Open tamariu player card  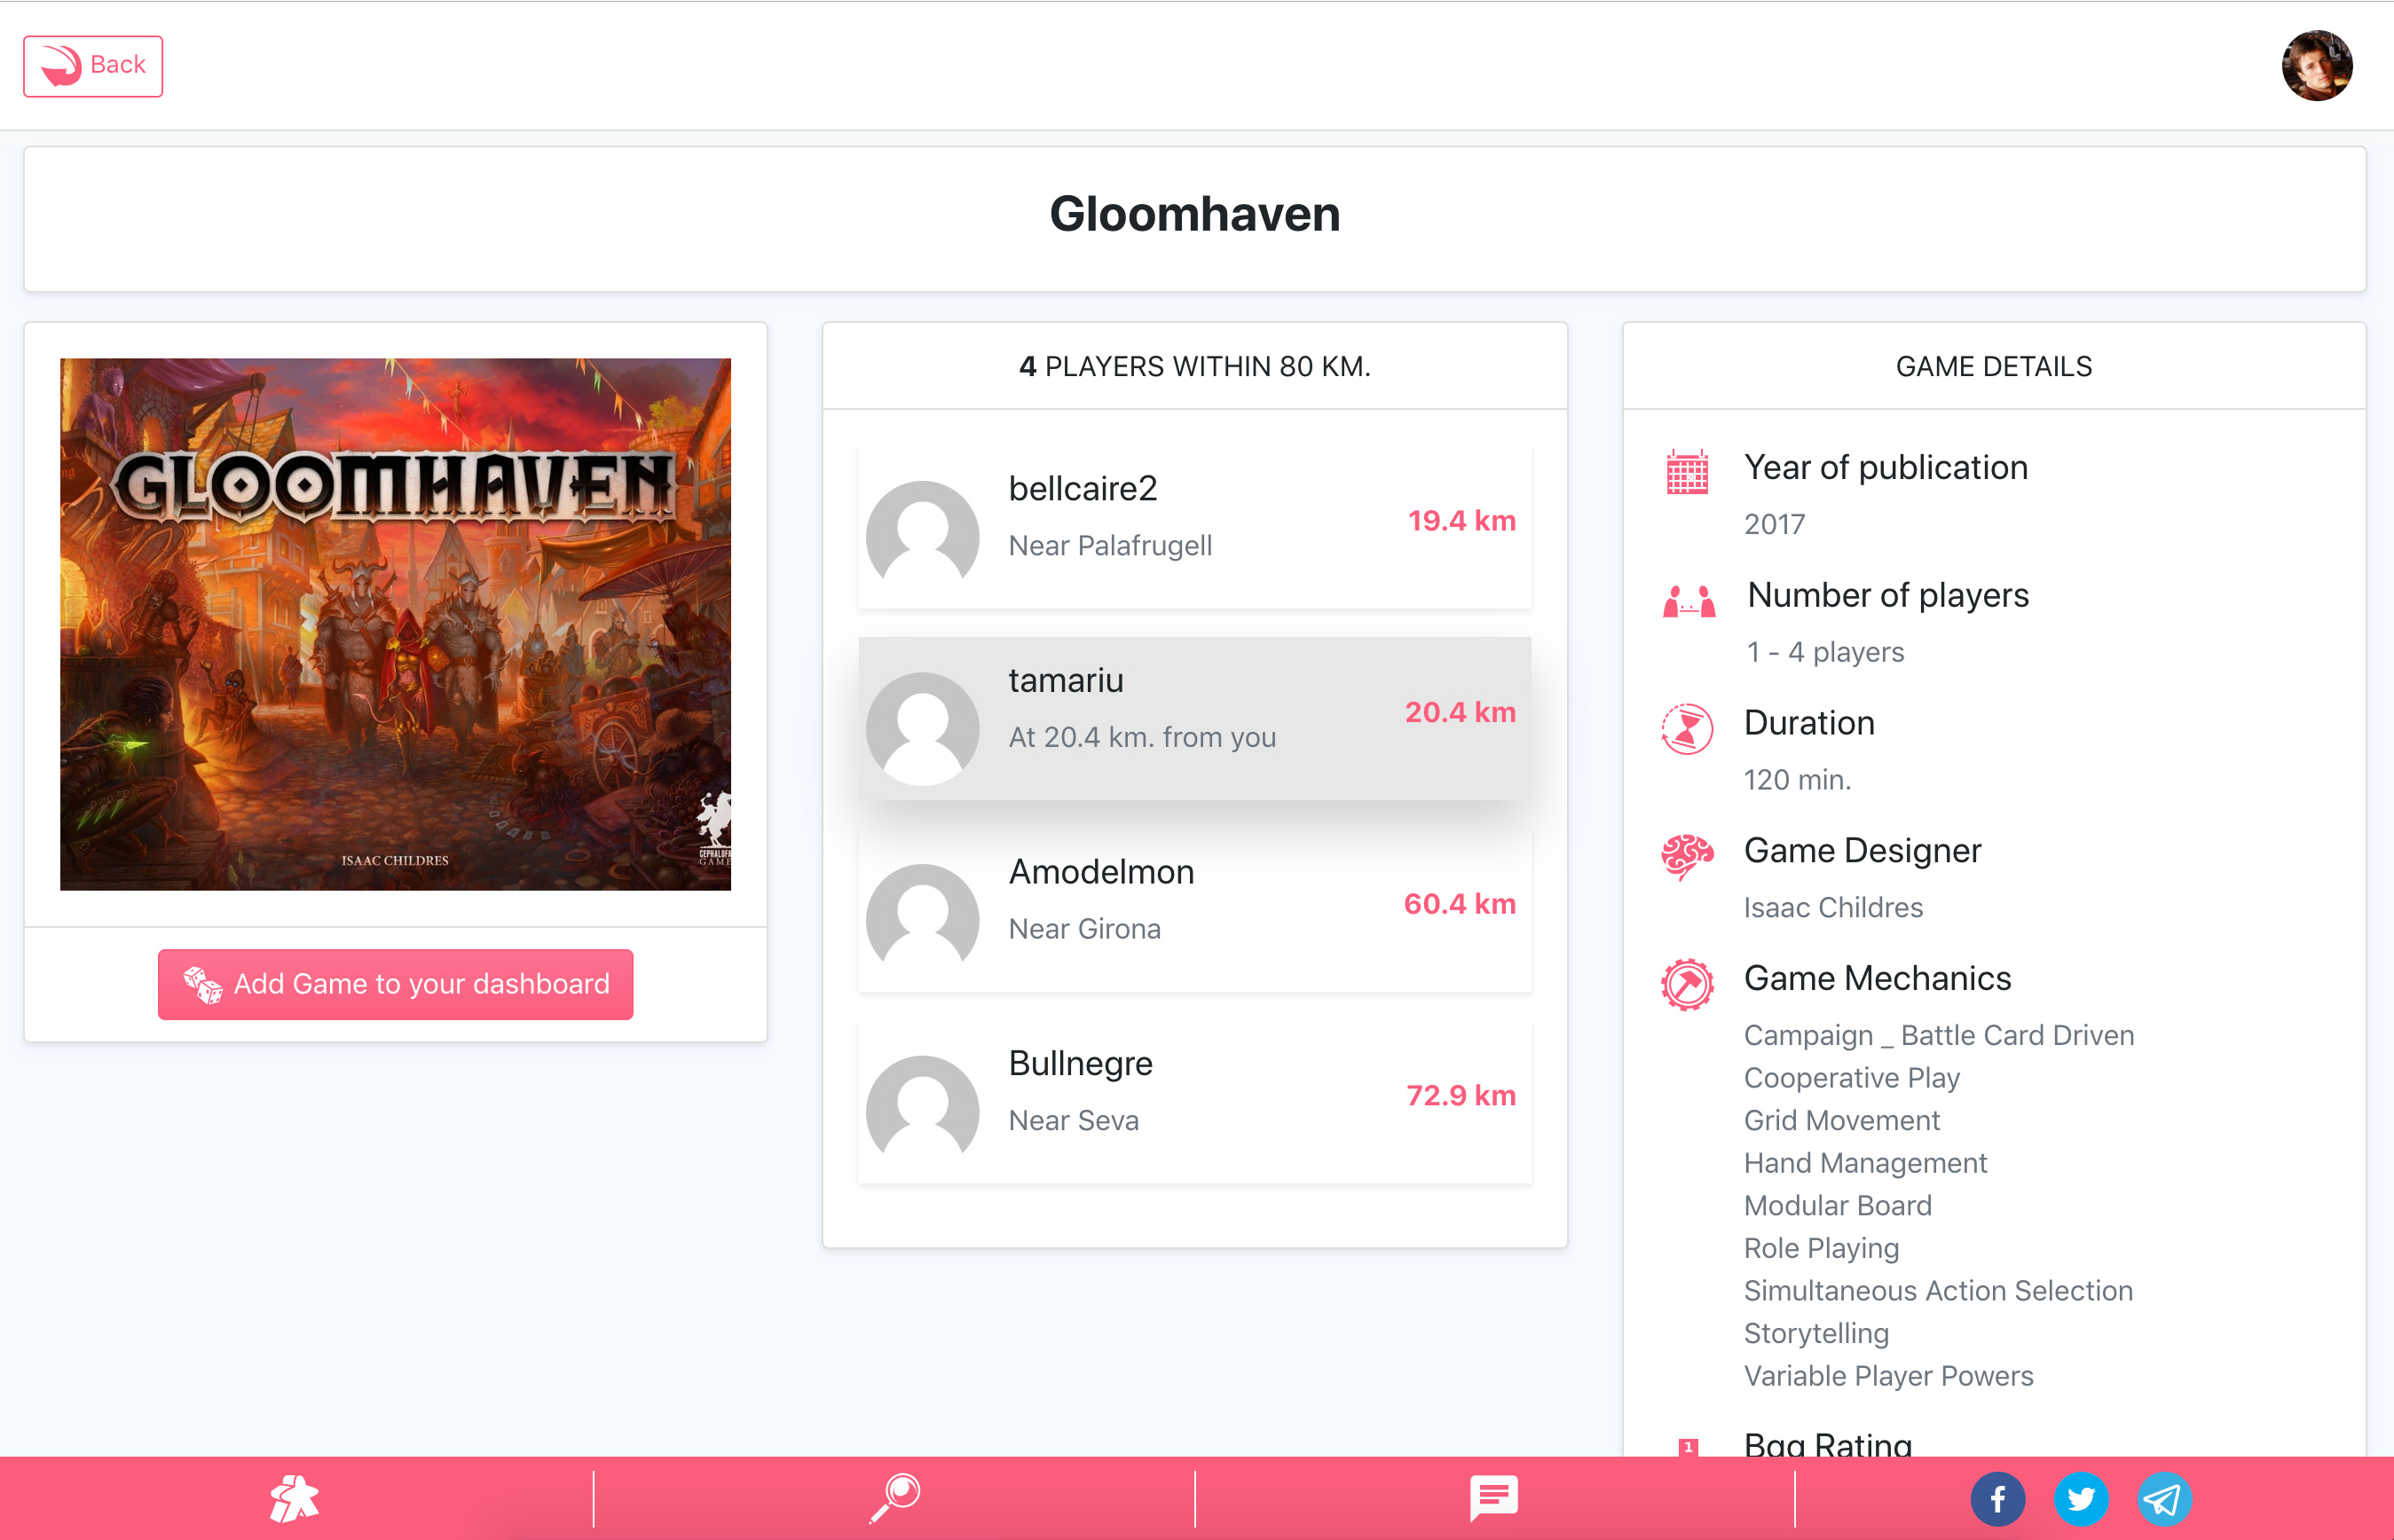(1194, 718)
